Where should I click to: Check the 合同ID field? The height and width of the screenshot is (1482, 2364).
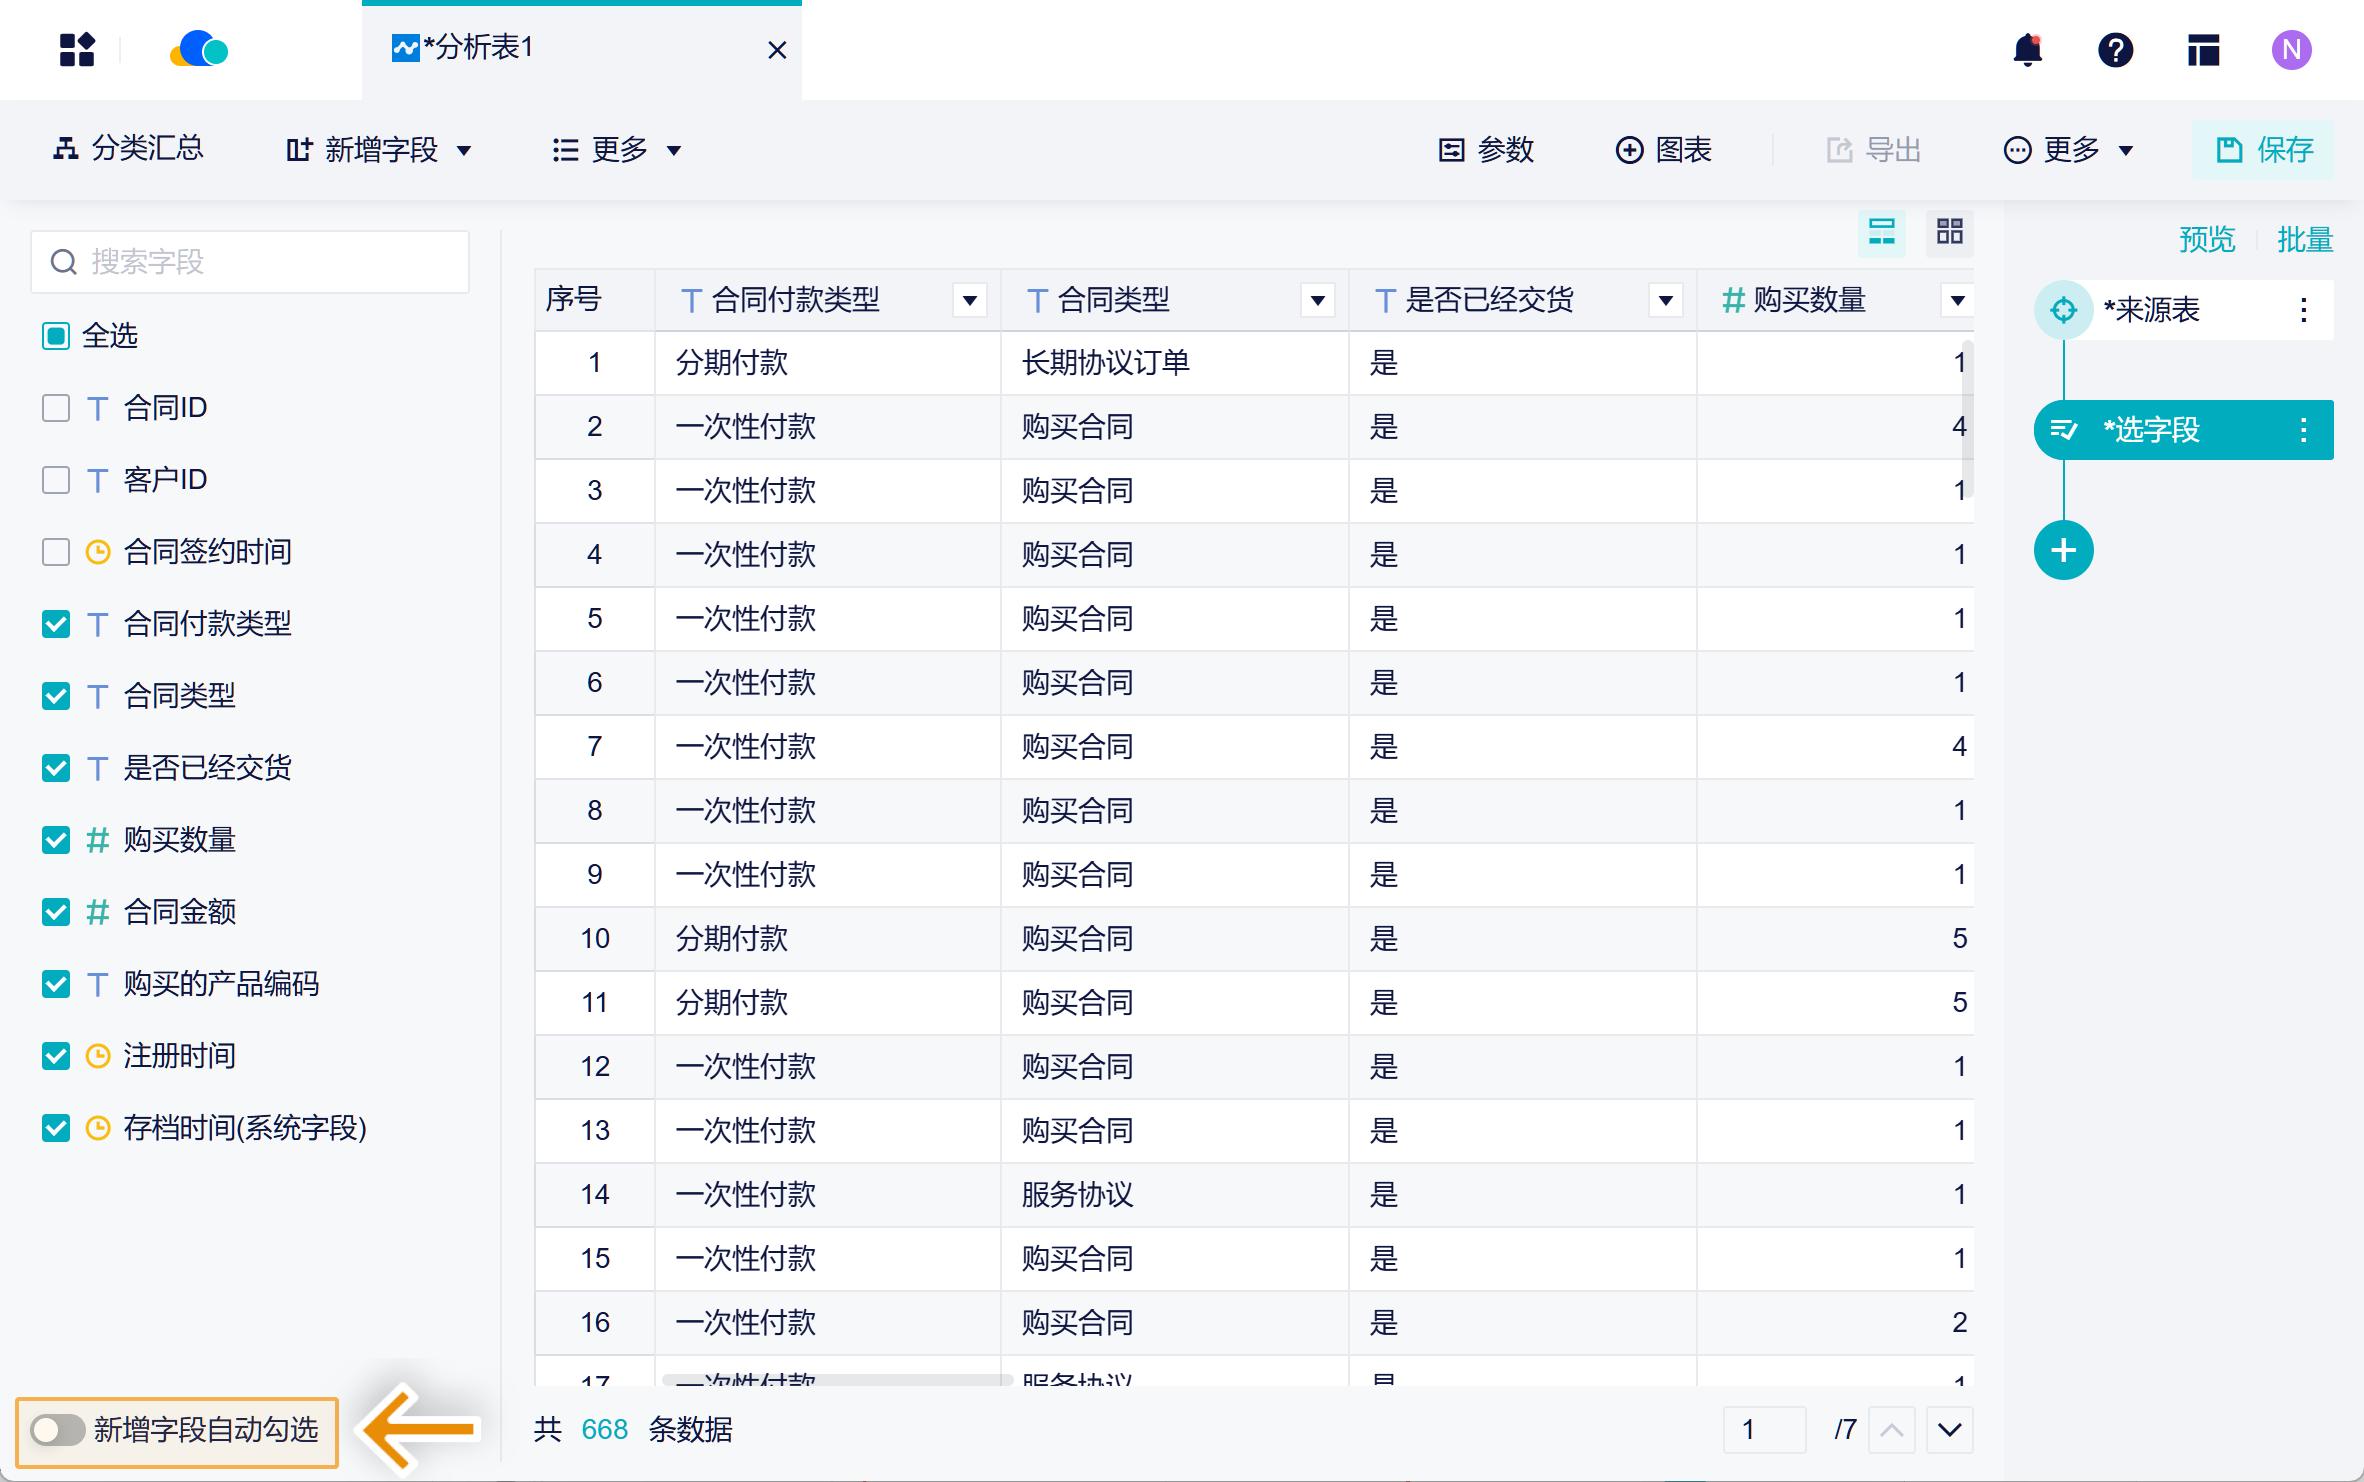click(55, 407)
